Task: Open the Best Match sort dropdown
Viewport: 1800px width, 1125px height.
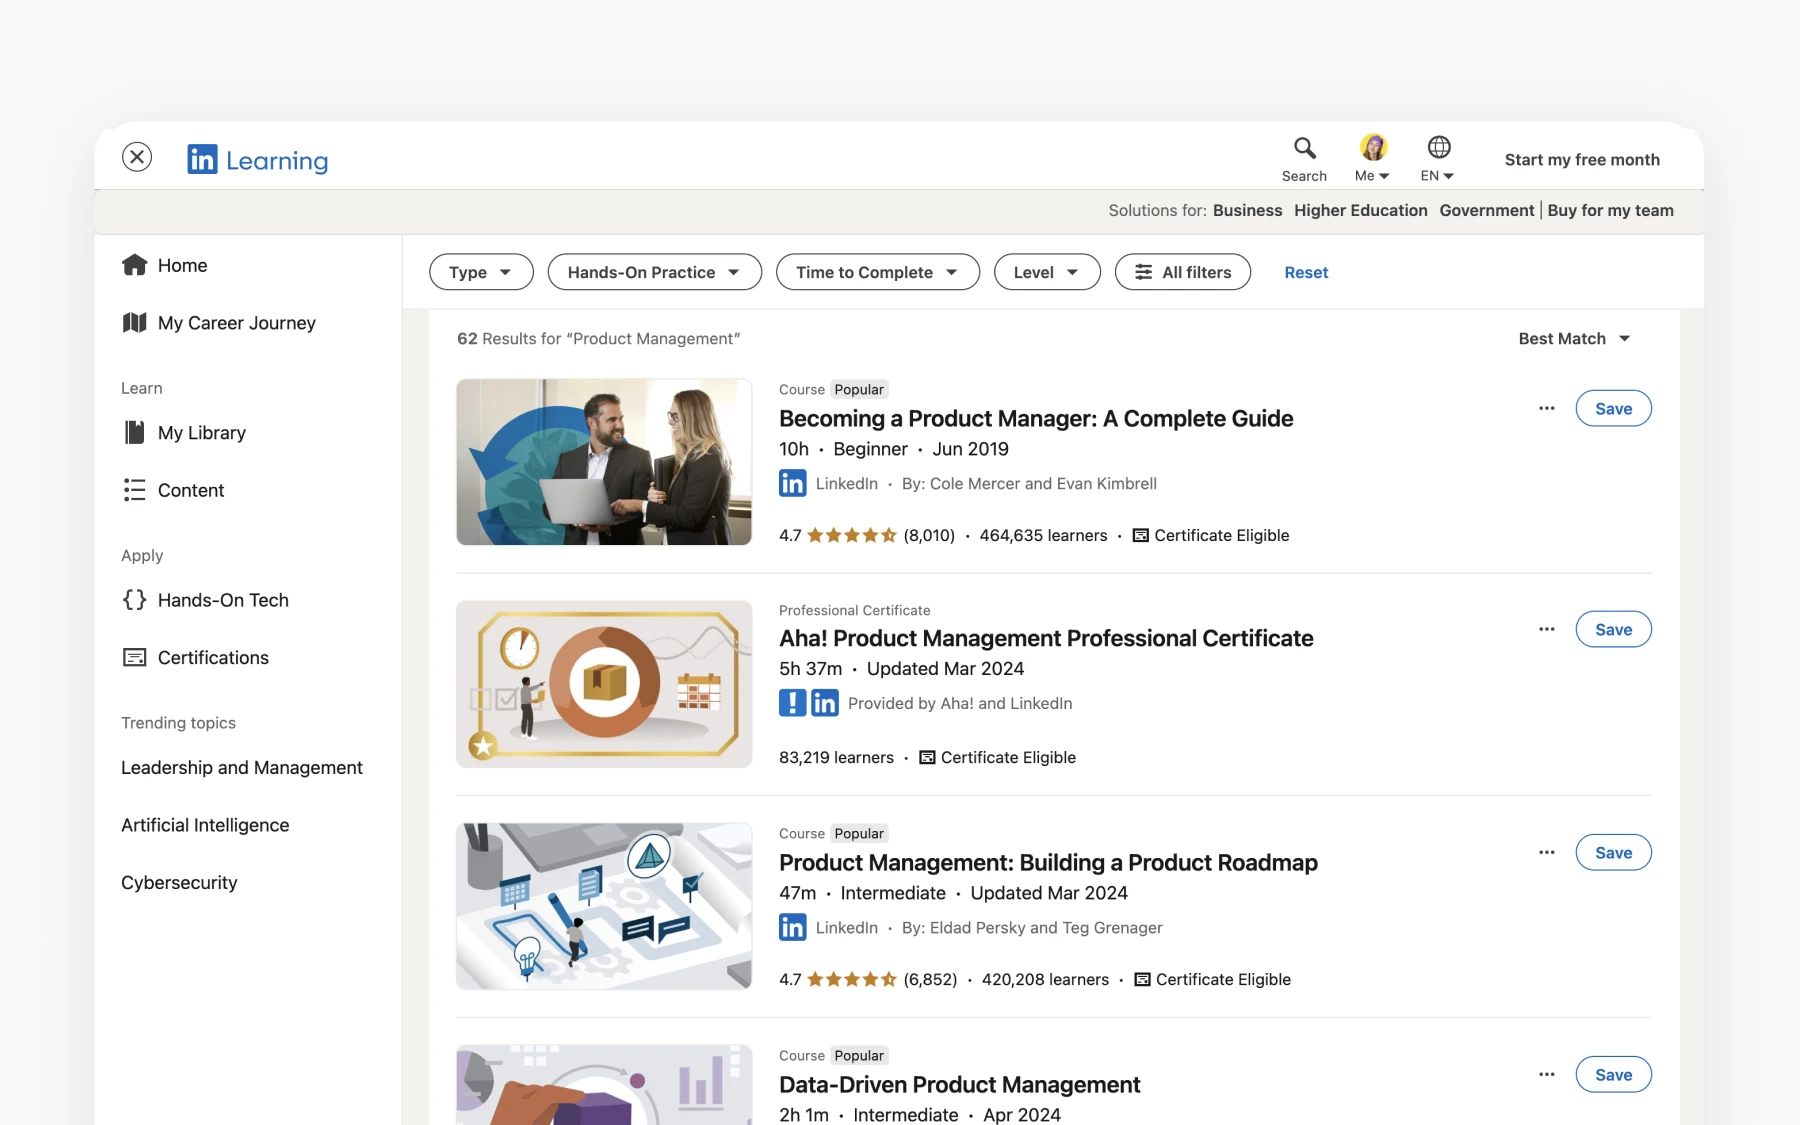Action: (x=1574, y=339)
